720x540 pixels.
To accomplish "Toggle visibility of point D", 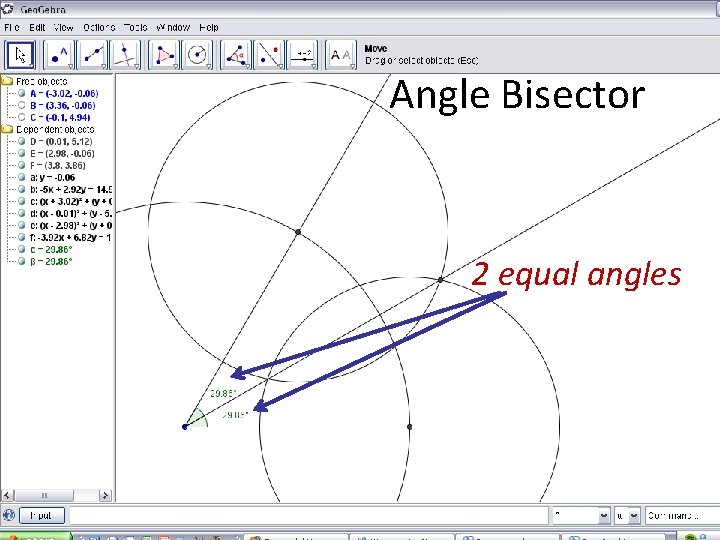I will (x=21, y=141).
